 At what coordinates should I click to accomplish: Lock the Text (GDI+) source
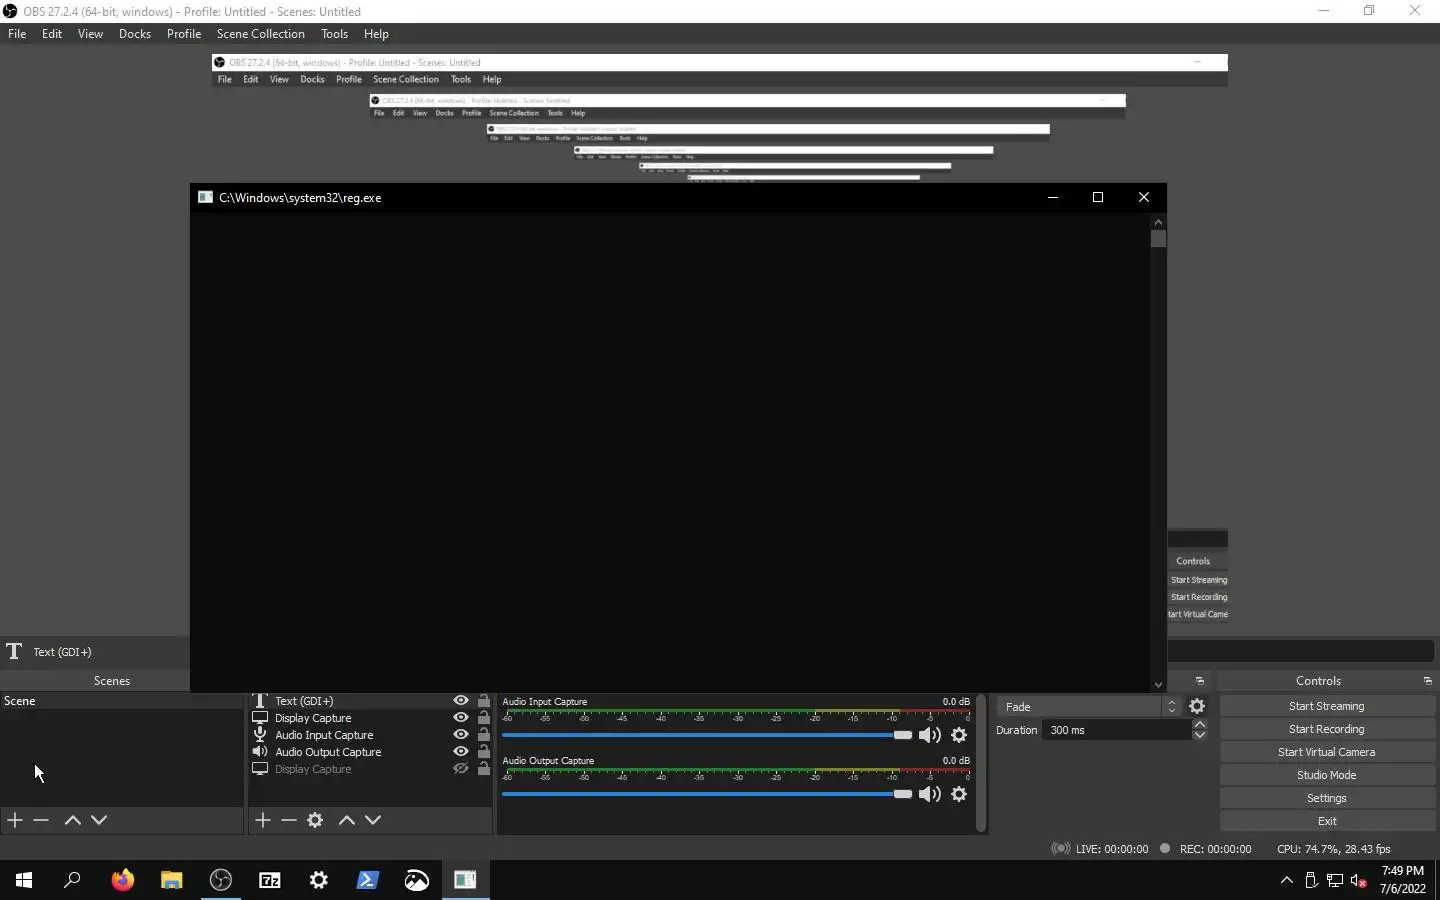click(x=484, y=701)
